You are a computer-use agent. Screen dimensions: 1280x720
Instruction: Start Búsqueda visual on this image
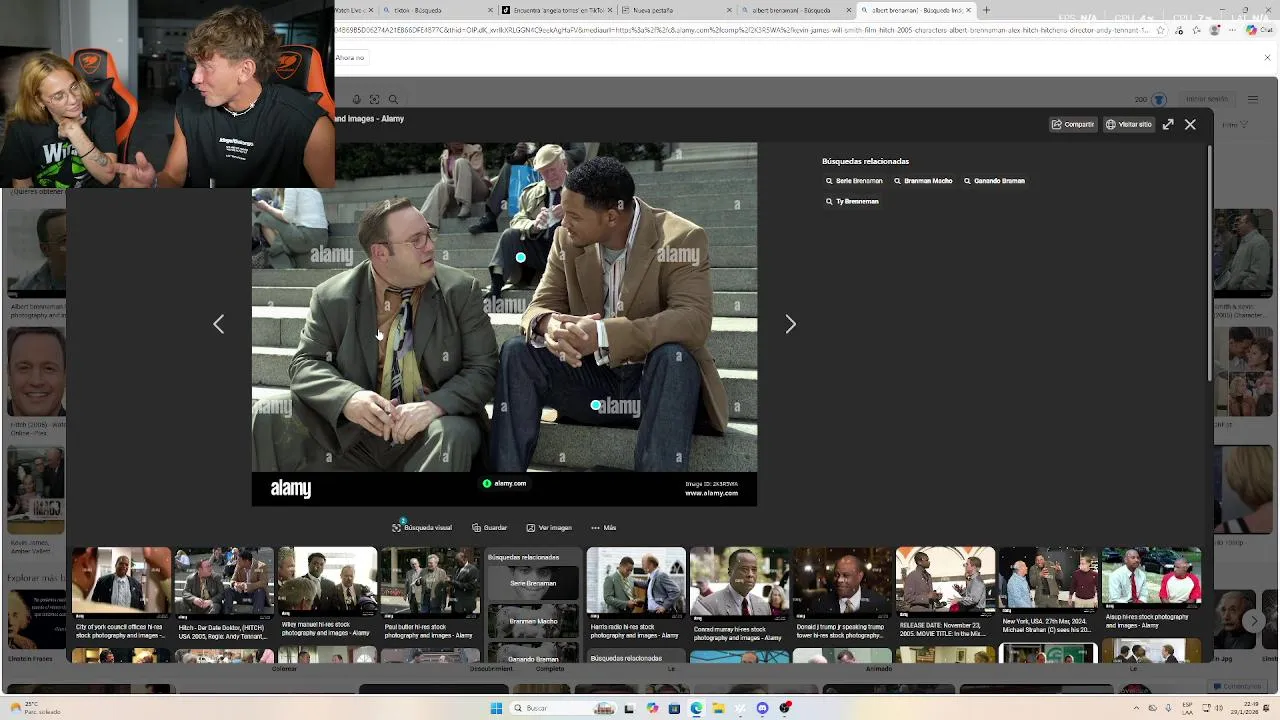coord(422,527)
